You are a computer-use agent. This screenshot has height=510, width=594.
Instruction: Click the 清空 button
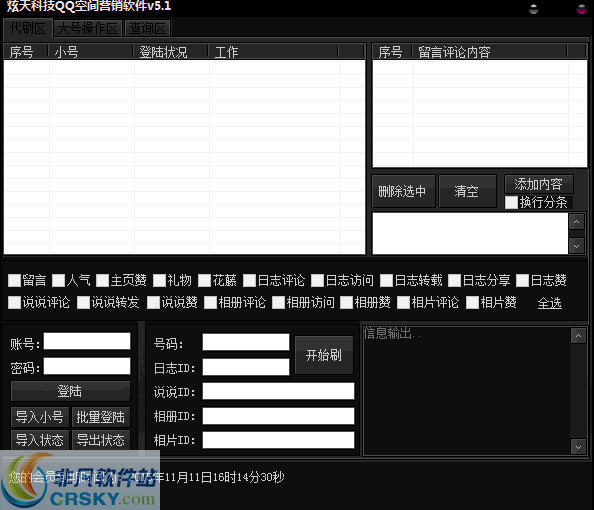click(x=467, y=191)
